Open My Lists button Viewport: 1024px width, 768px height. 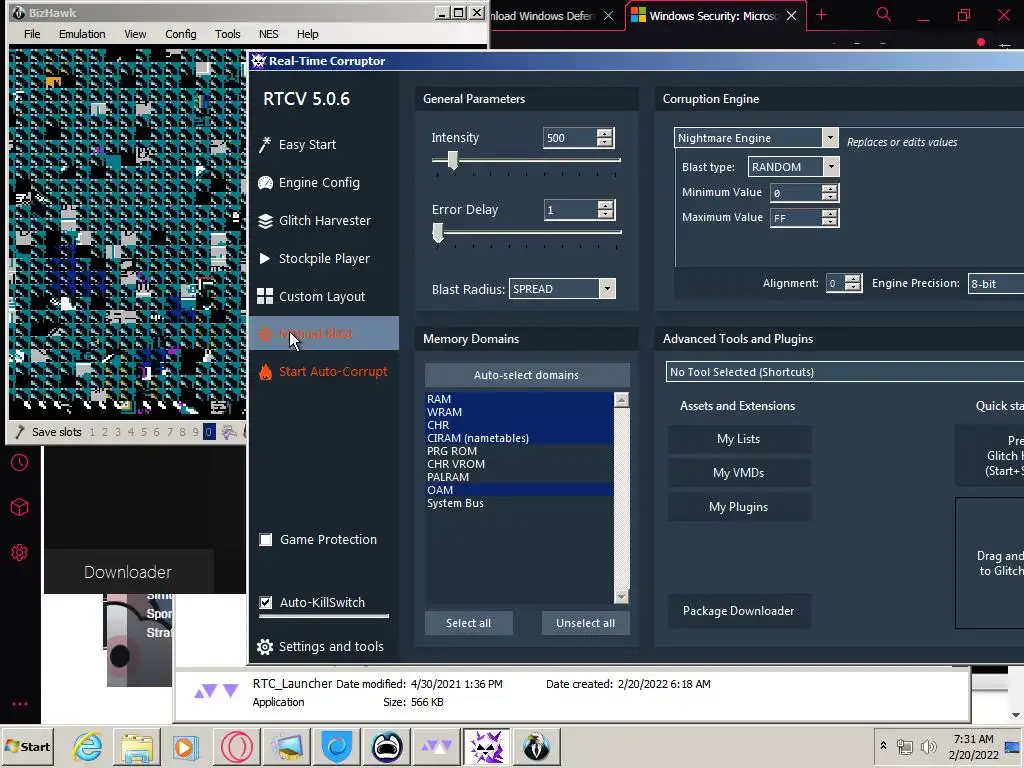coord(739,439)
